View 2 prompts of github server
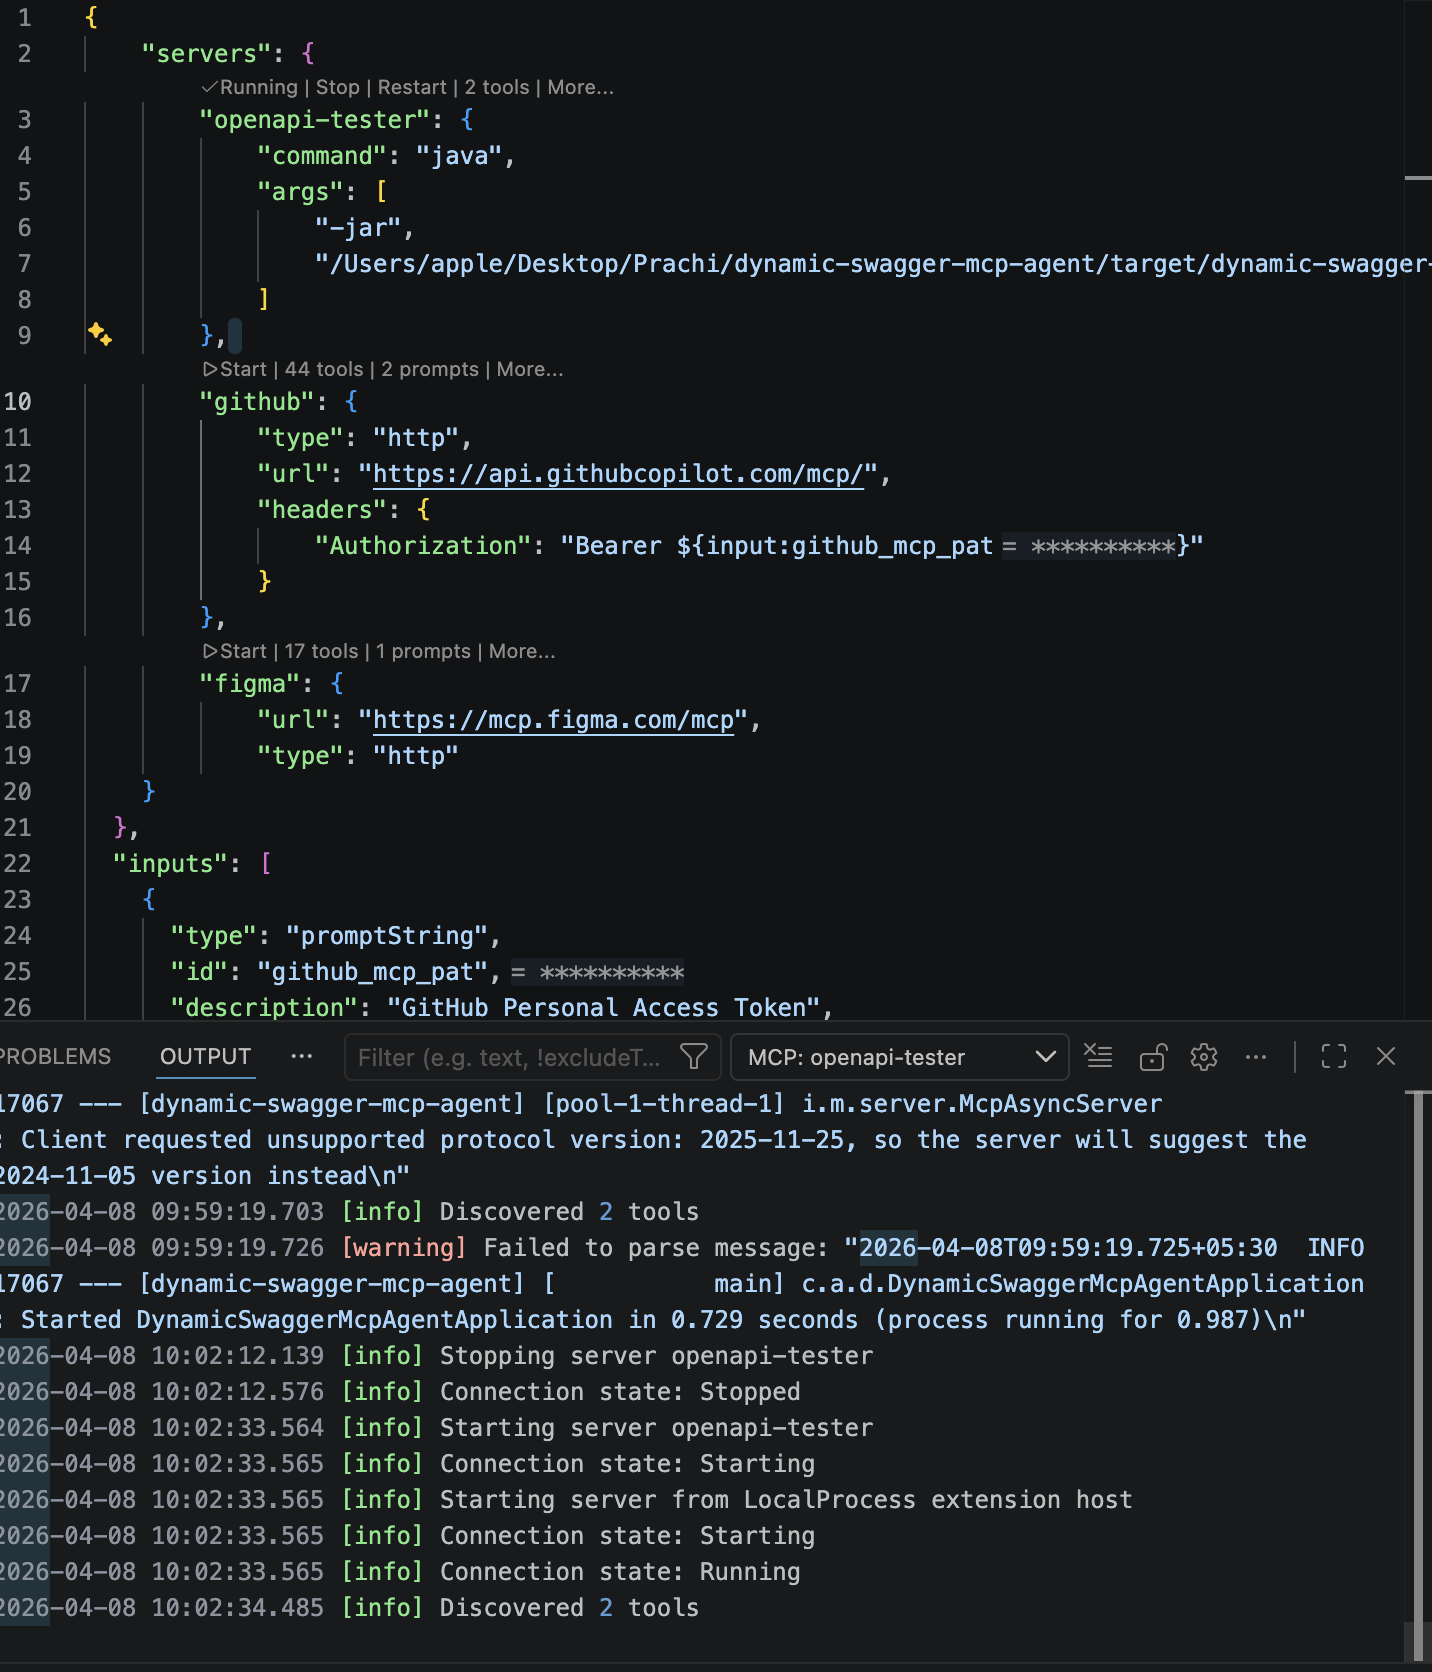Image resolution: width=1432 pixels, height=1672 pixels. 430,369
